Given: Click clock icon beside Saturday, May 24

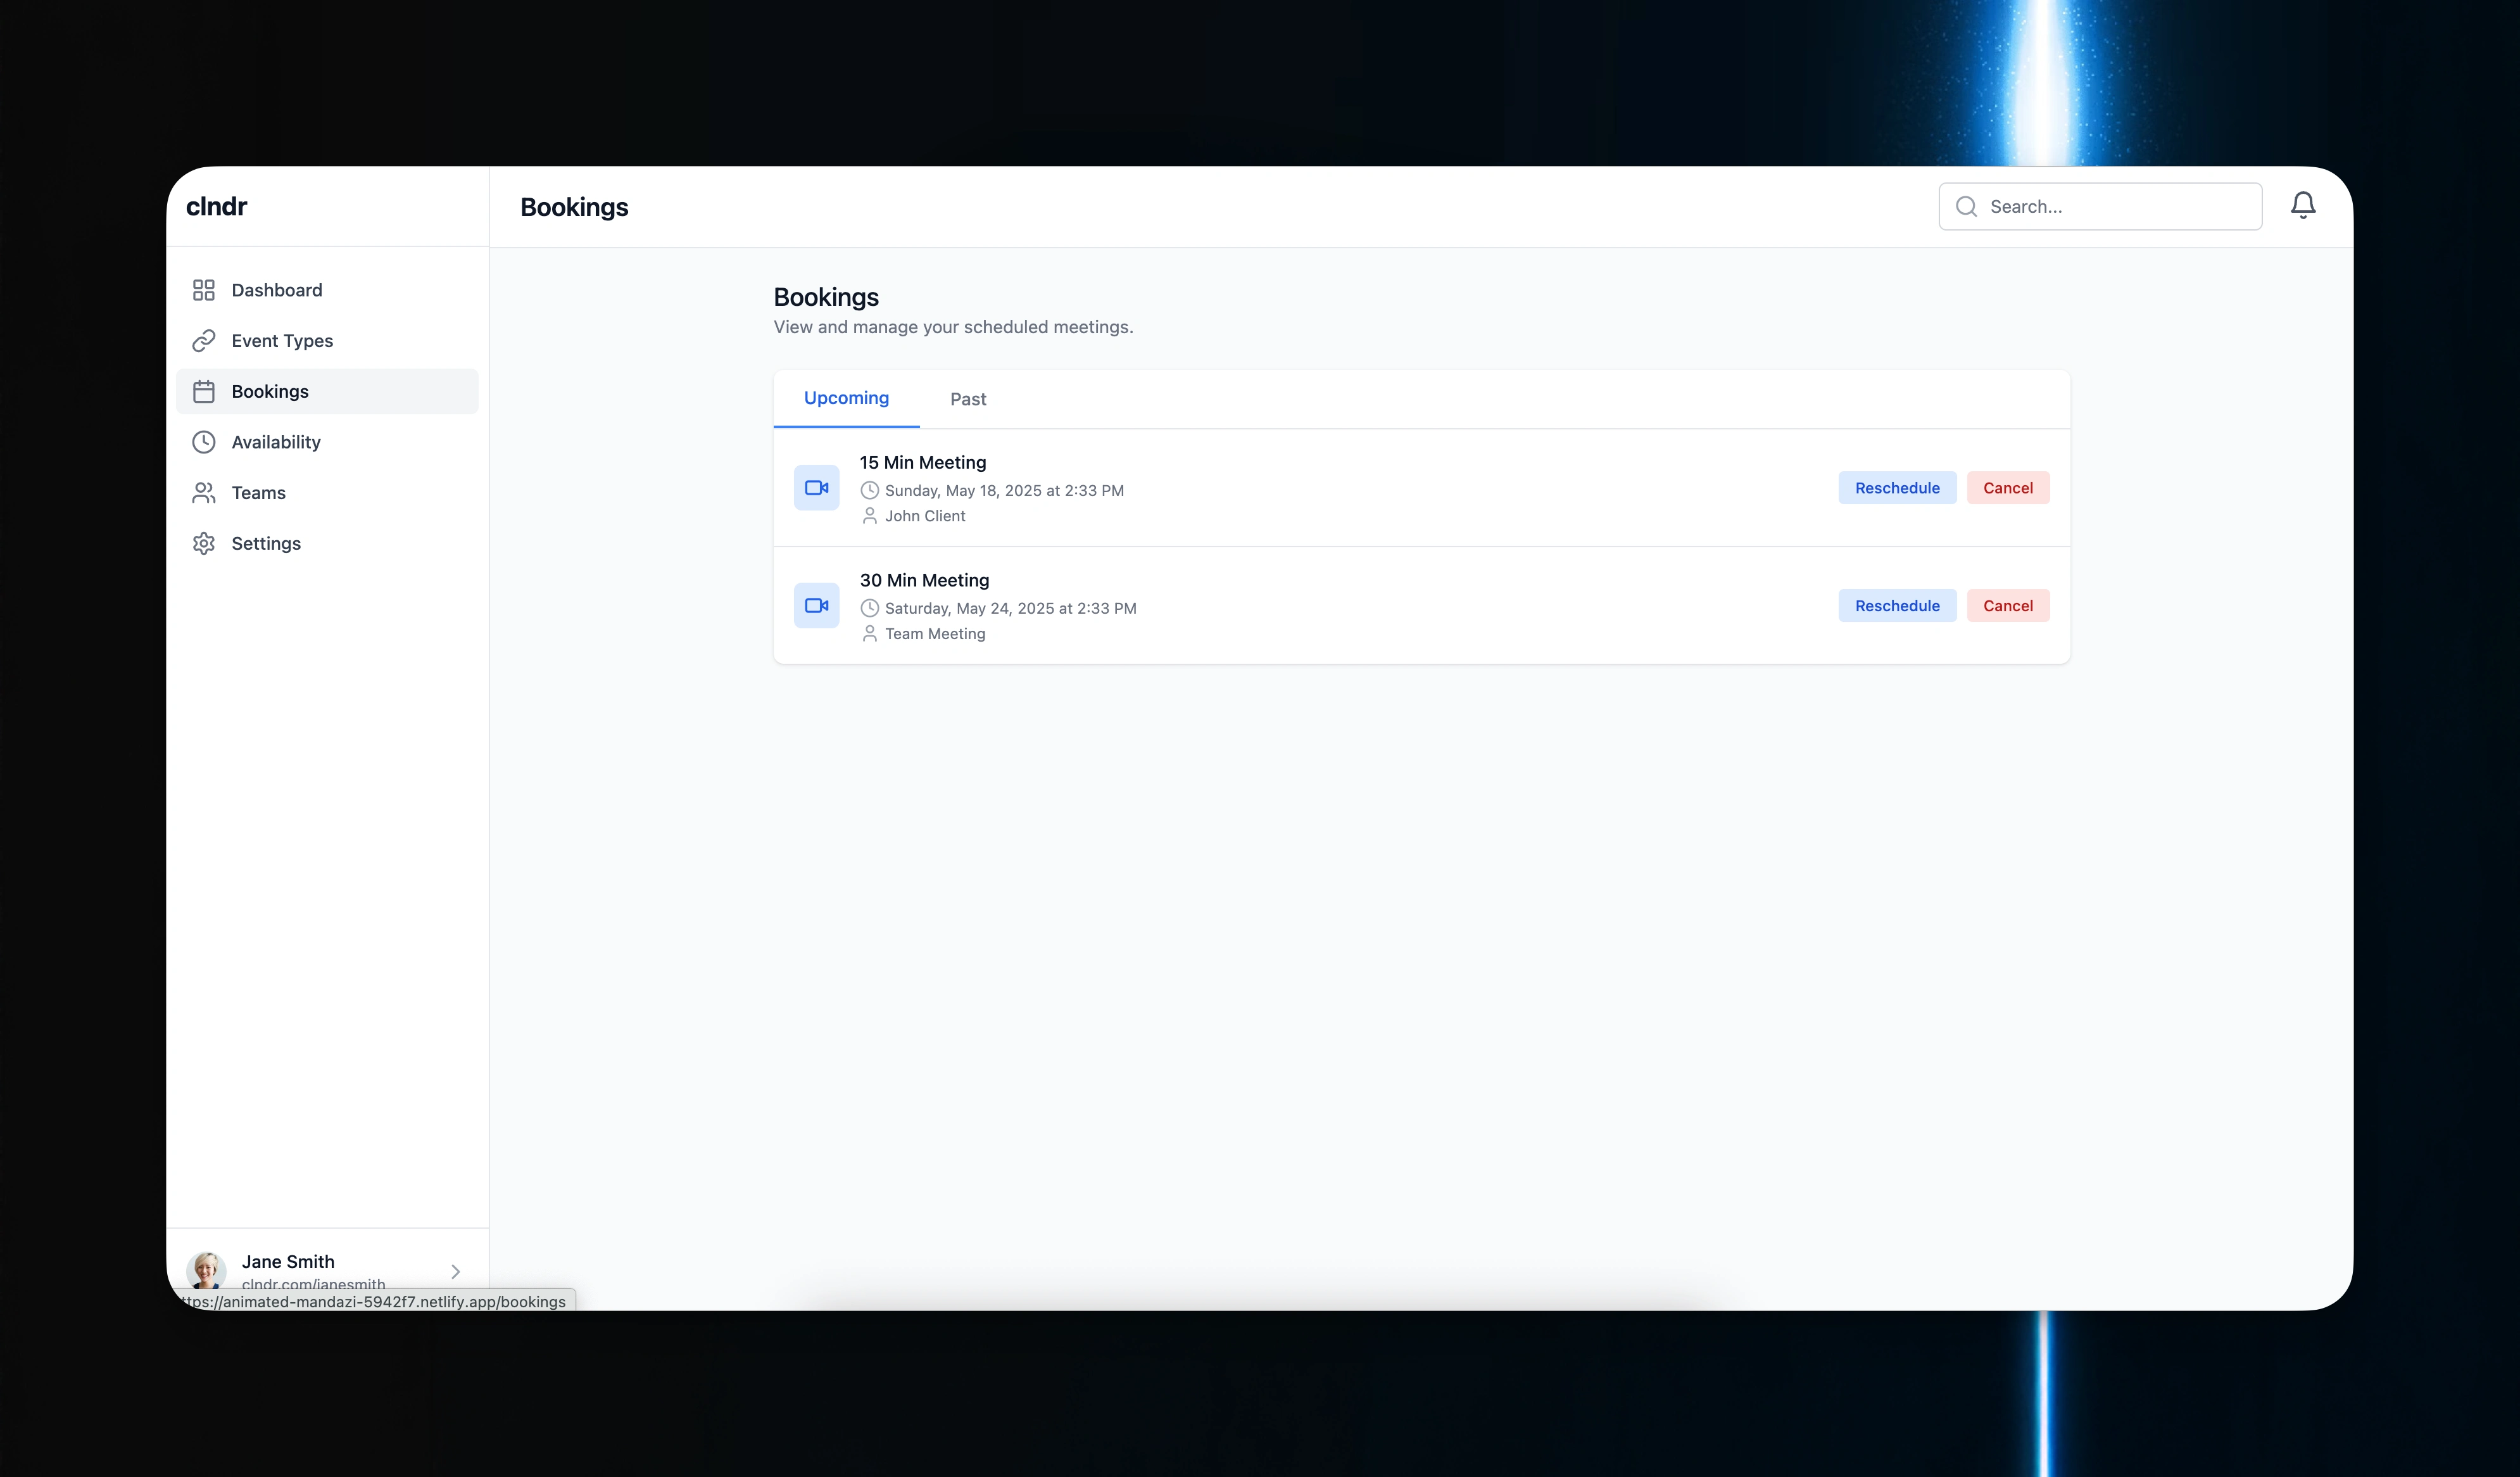Looking at the screenshot, I should point(870,608).
